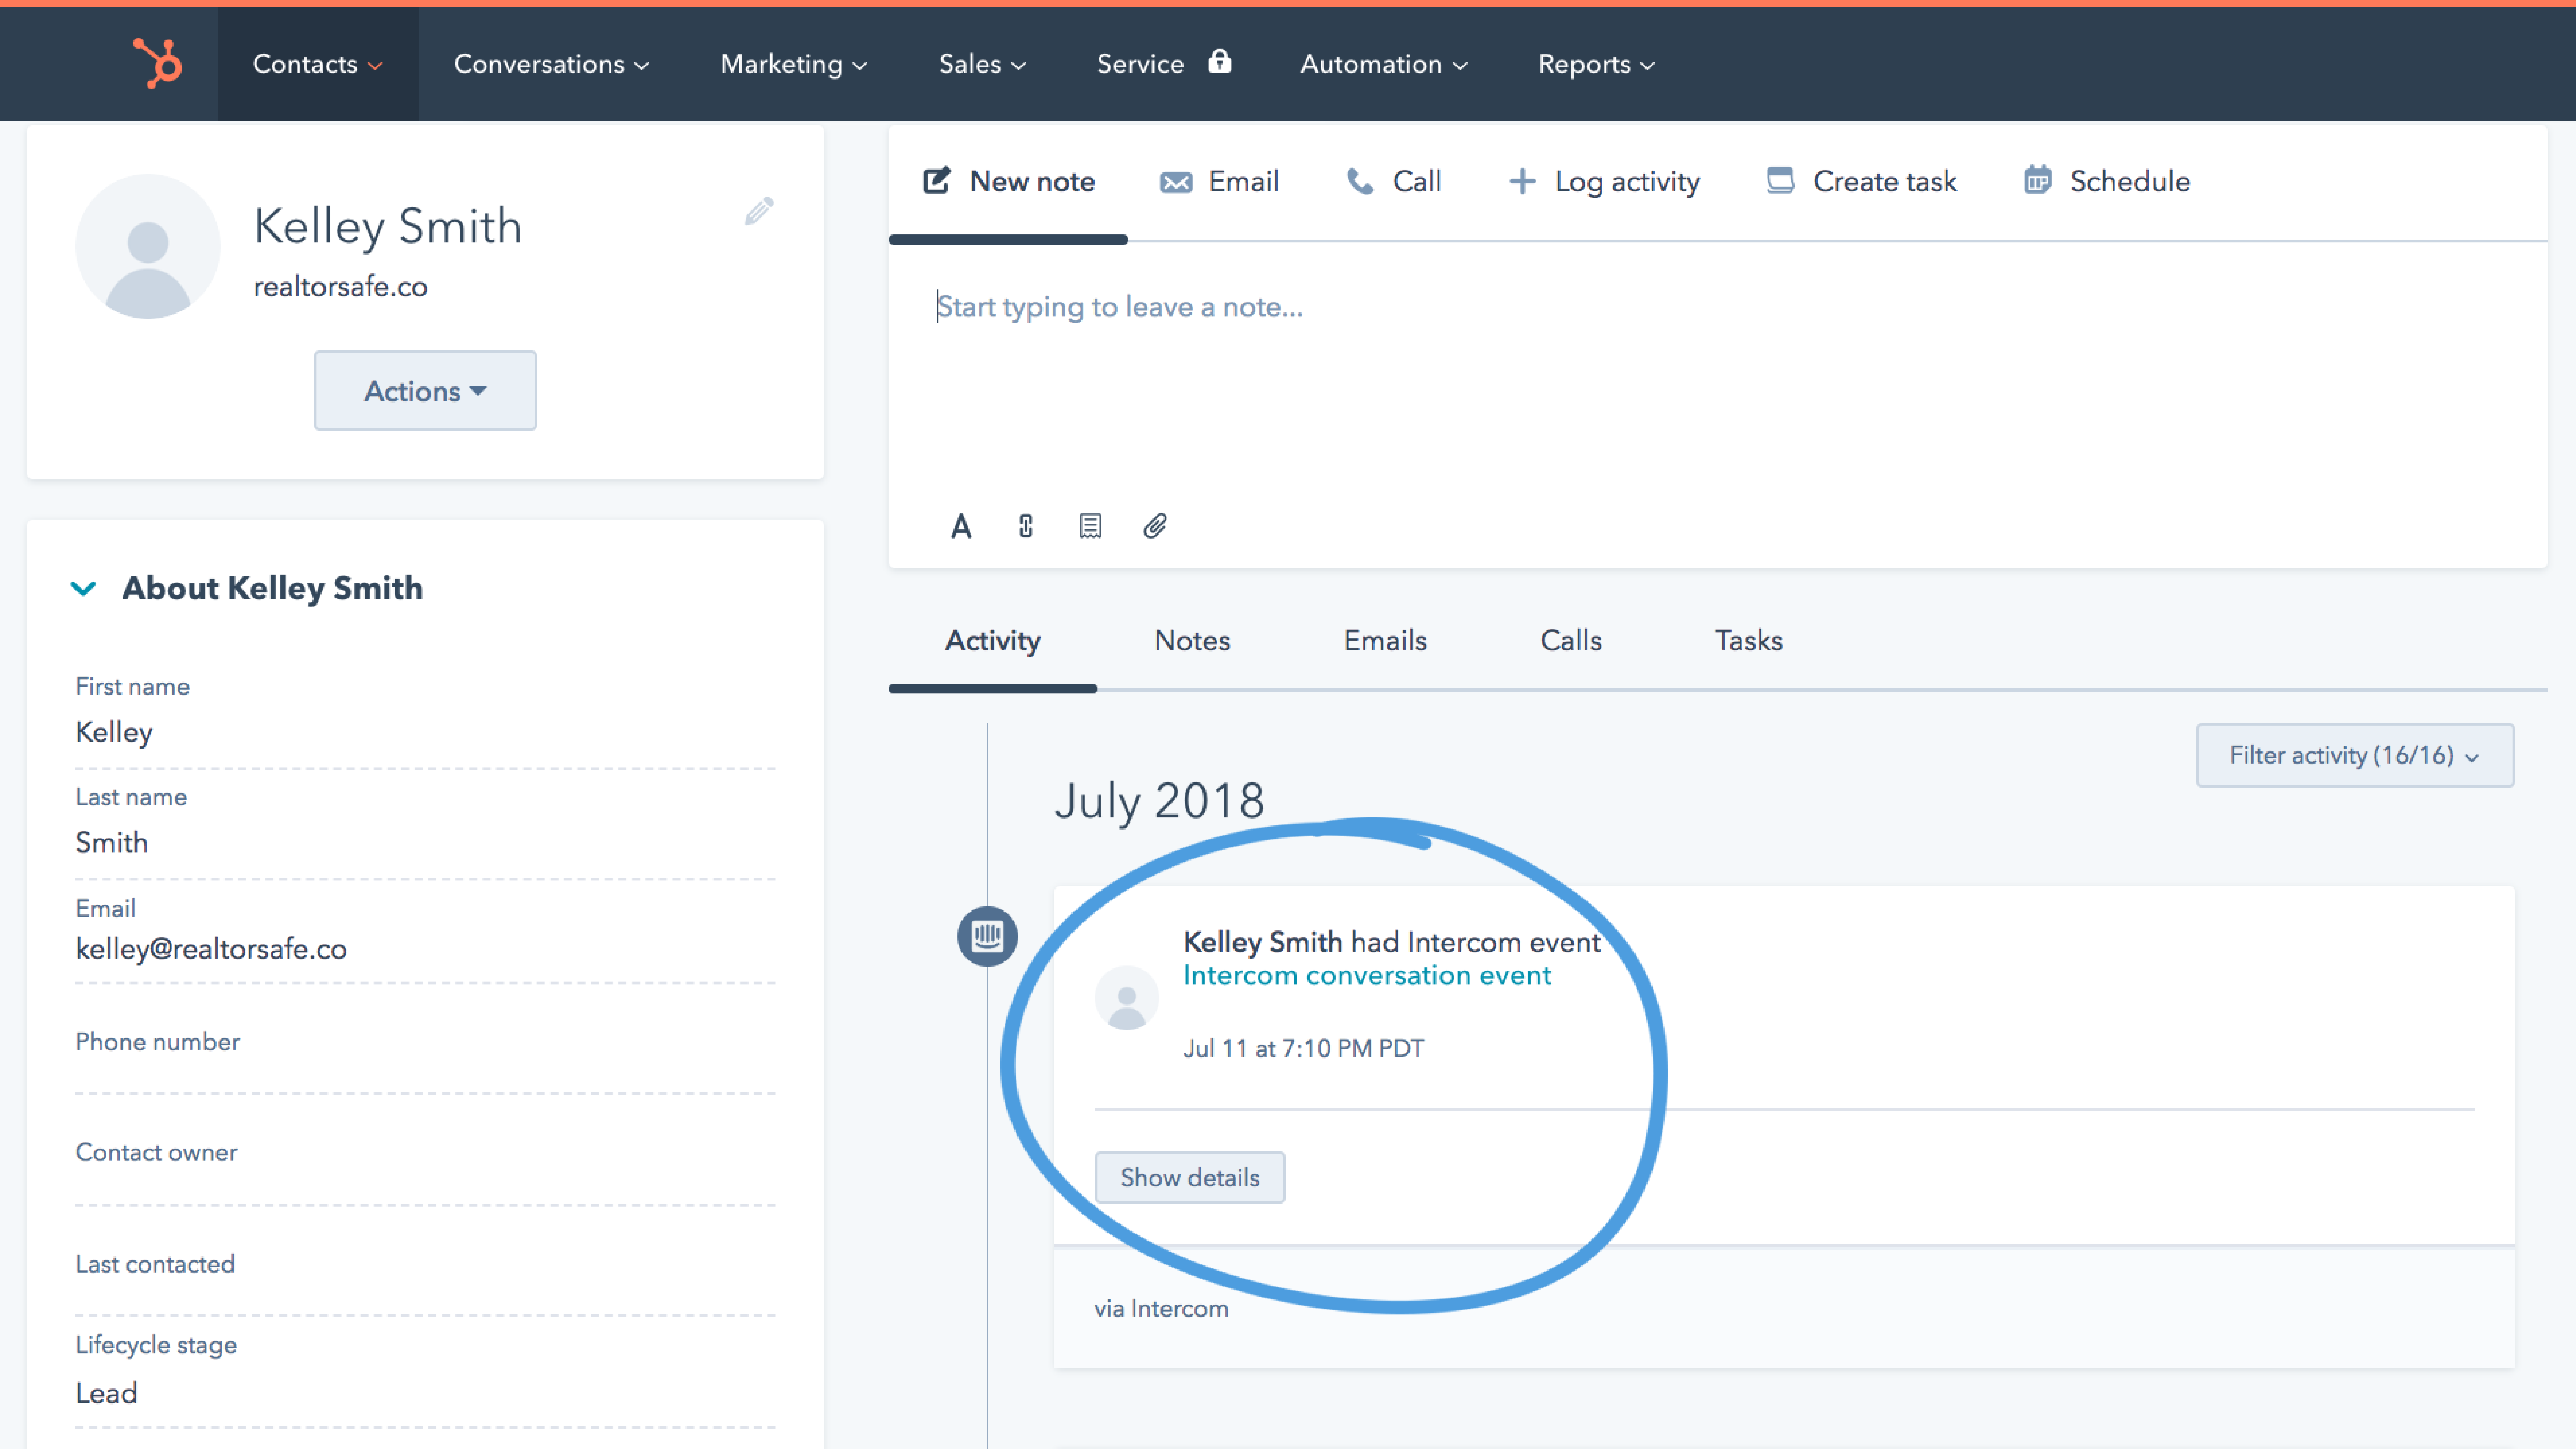This screenshot has height=1449, width=2576.
Task: Click the Log activity plus icon
Action: [x=1518, y=181]
